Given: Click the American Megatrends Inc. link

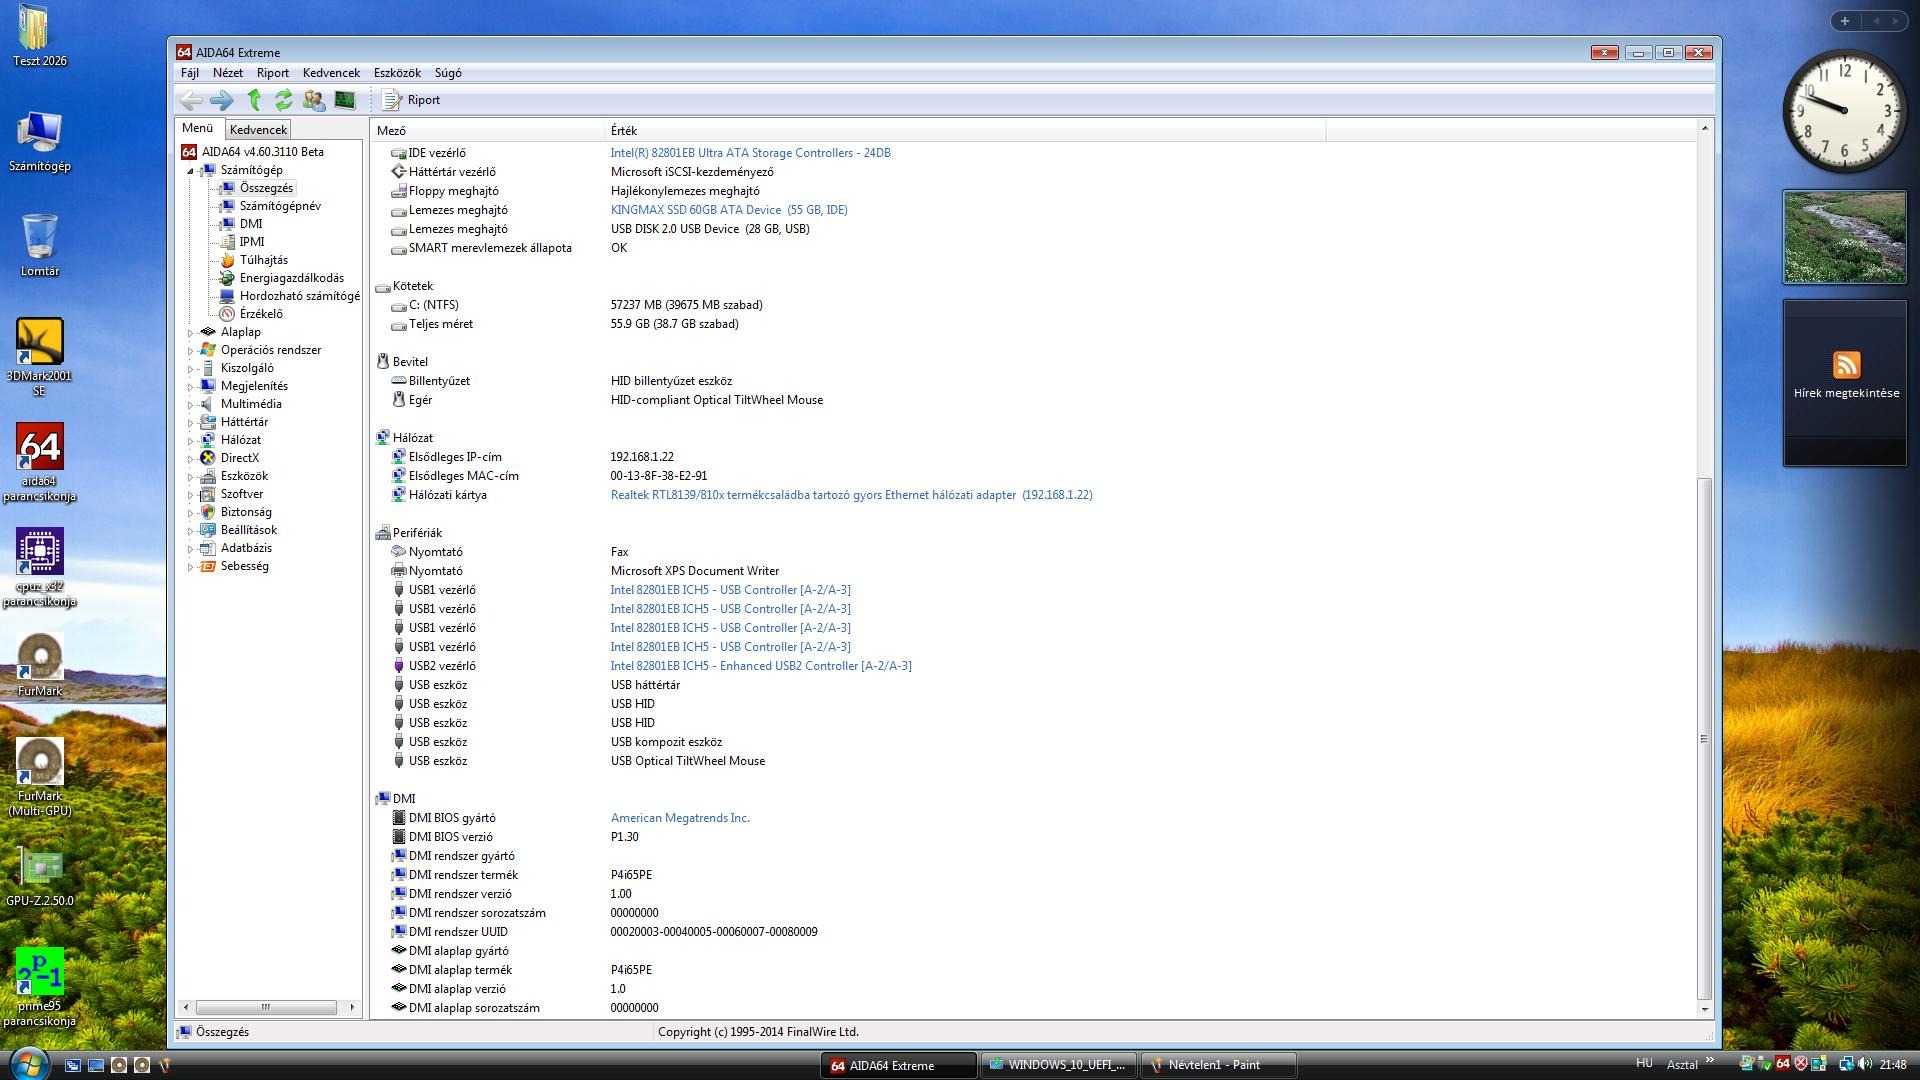Looking at the screenshot, I should [680, 818].
